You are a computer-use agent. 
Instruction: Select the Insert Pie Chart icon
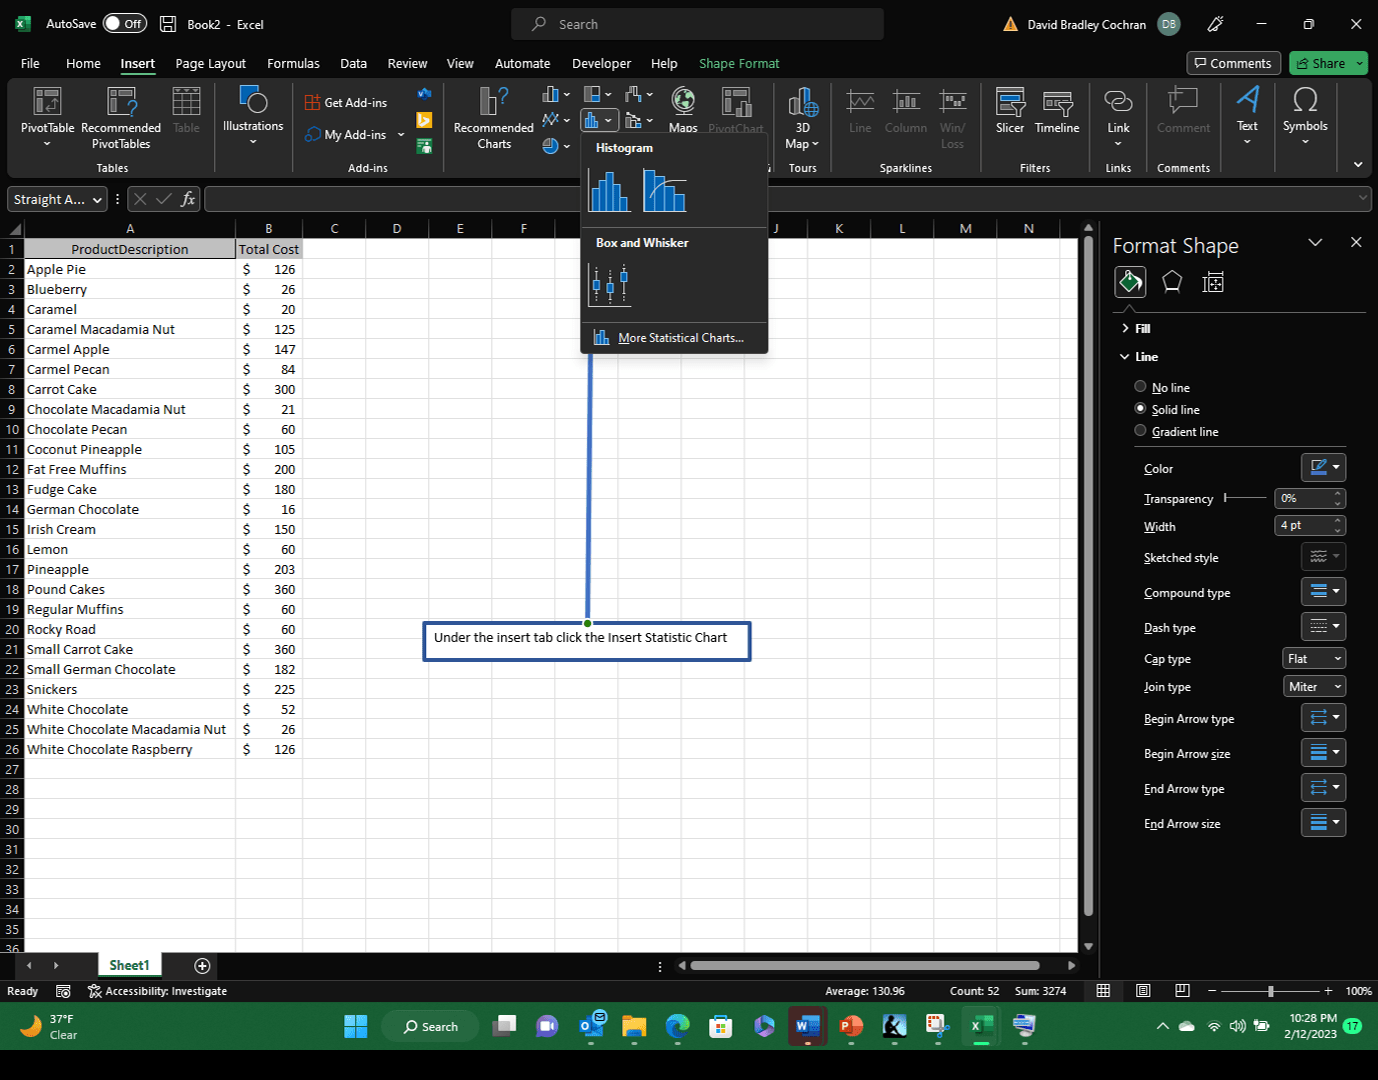point(550,145)
